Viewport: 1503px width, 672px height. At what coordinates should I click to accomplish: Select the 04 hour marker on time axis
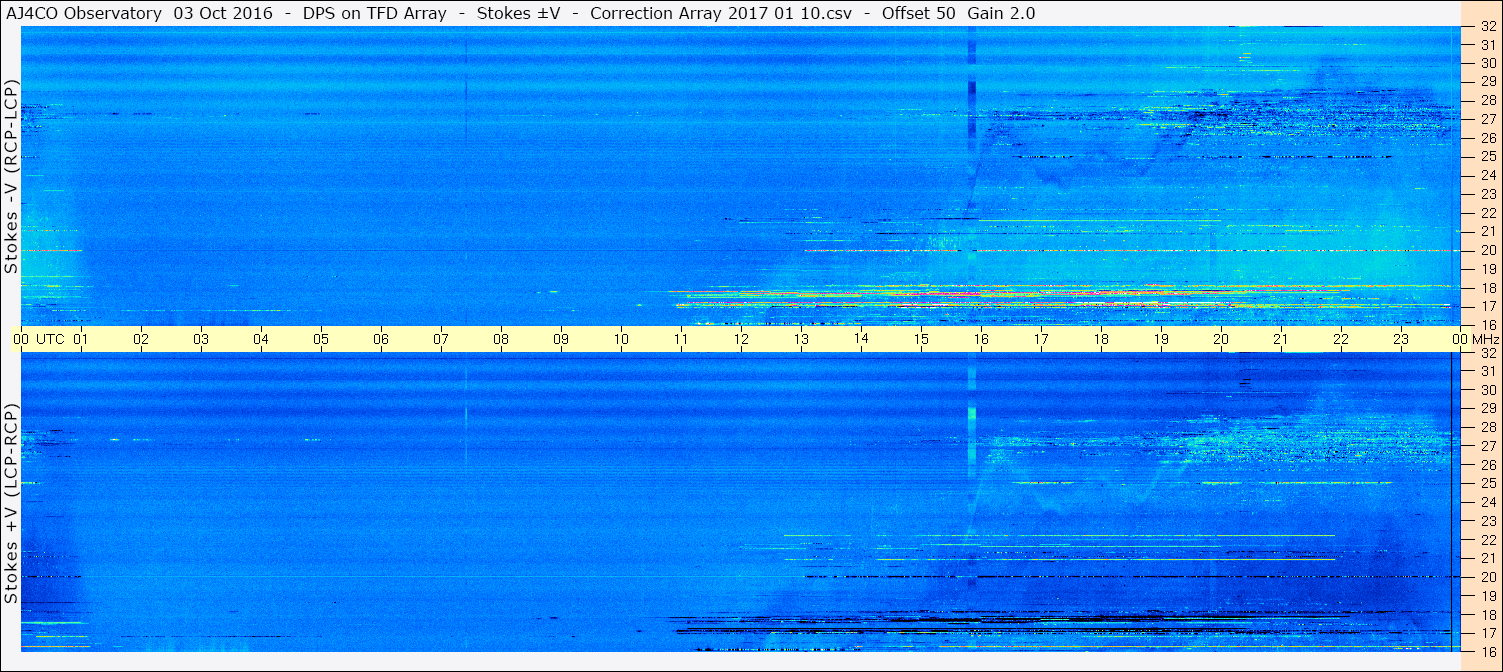pyautogui.click(x=260, y=339)
